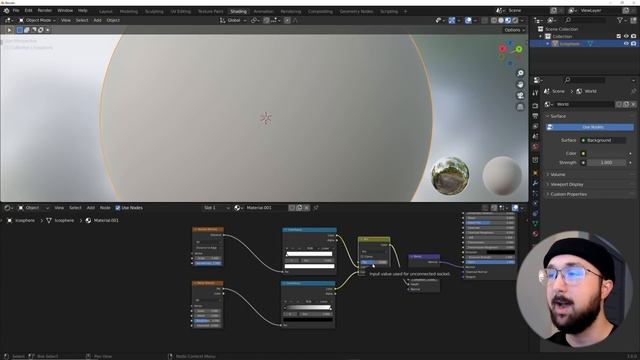Open the Tool properties tab
This screenshot has width=640, height=360.
tap(535, 93)
